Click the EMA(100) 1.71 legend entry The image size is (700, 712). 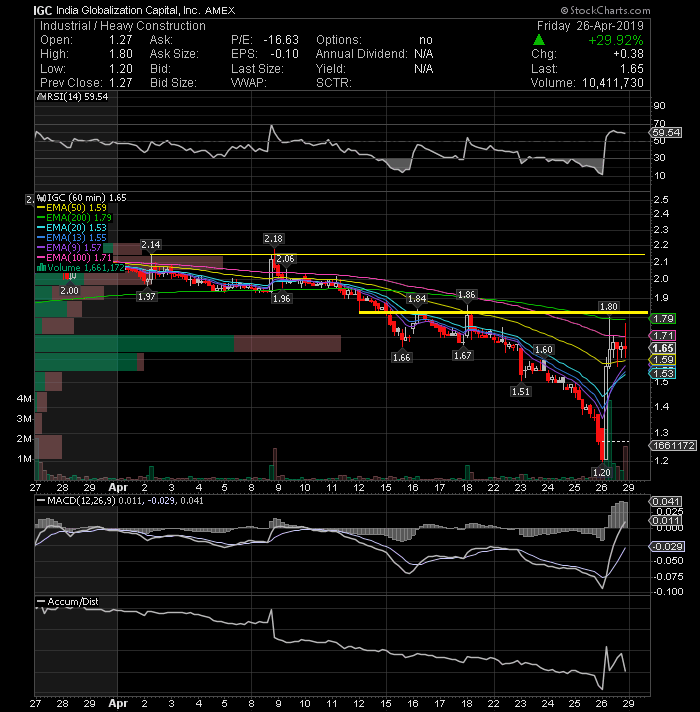point(75,257)
